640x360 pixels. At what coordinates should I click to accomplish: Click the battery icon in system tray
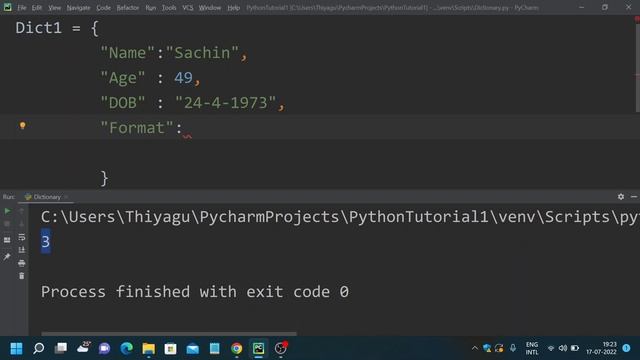tap(575, 348)
